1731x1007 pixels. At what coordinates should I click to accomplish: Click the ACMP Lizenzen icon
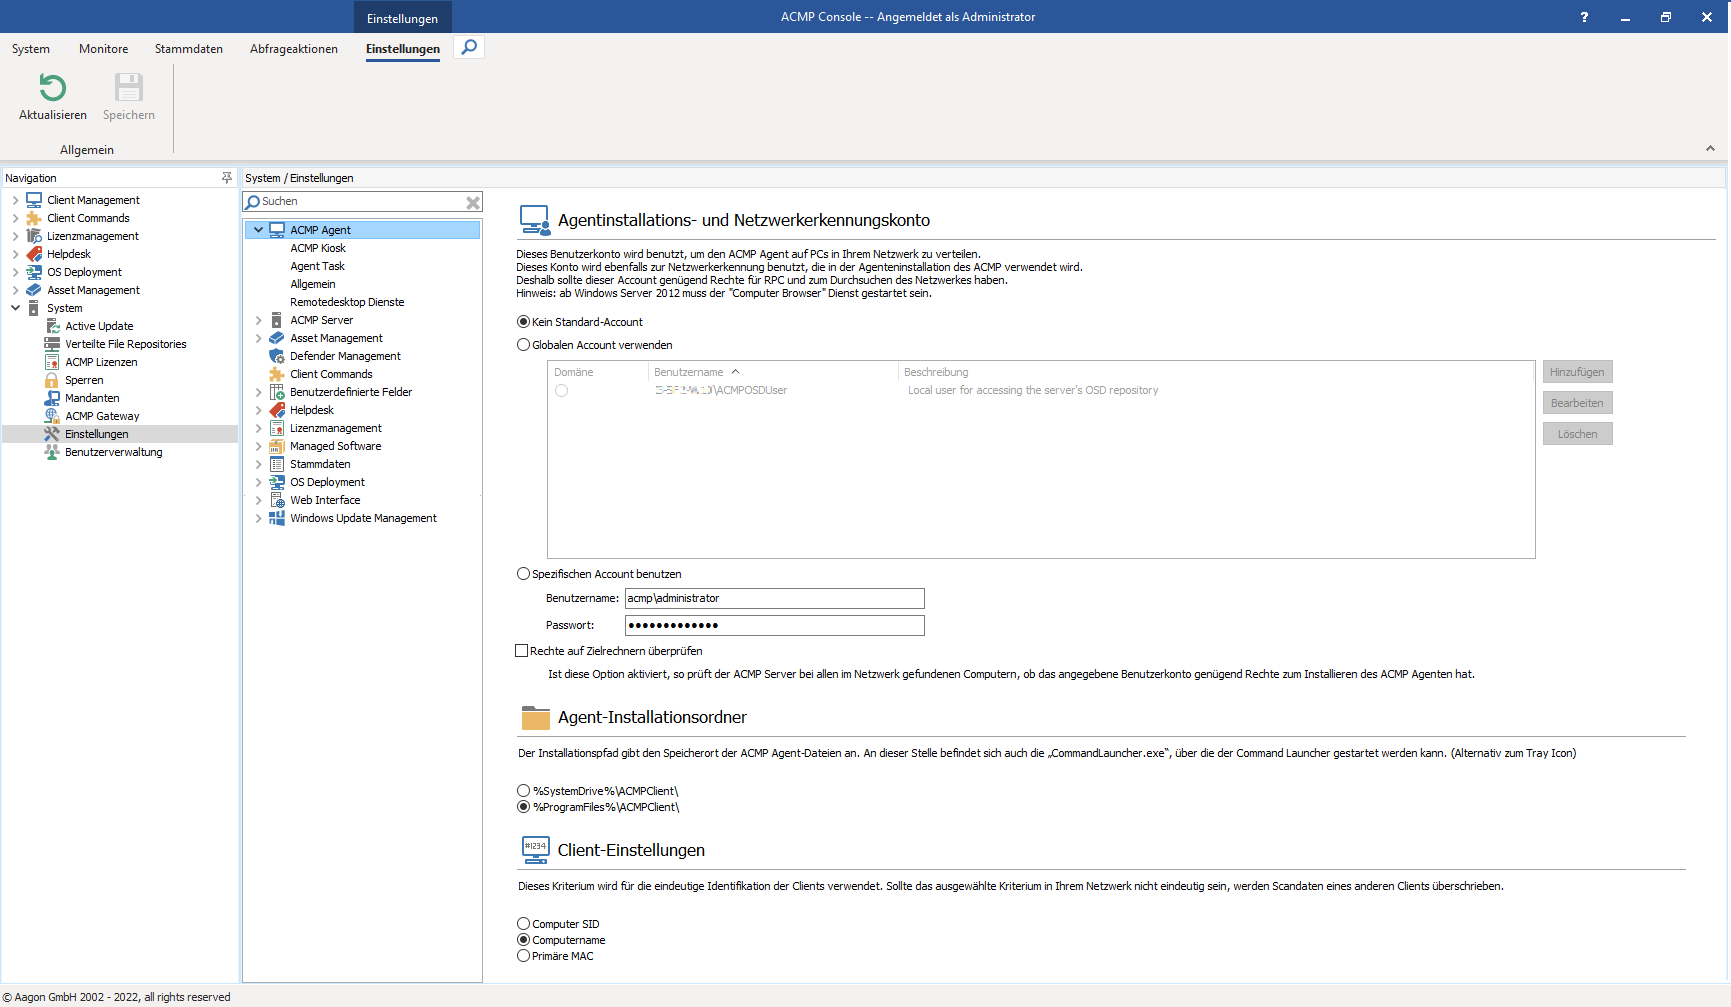point(52,362)
